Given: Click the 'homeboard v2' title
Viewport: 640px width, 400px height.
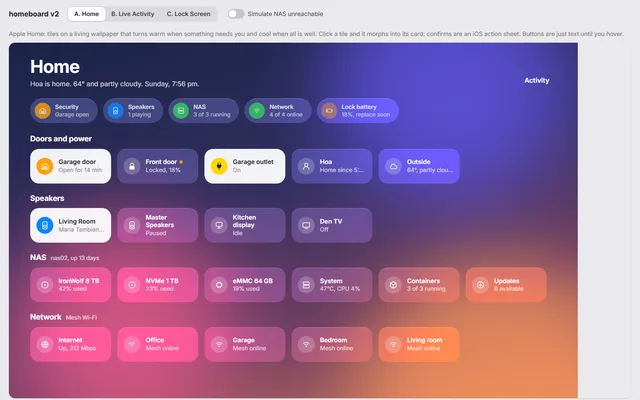Looking at the screenshot, I should click(34, 14).
